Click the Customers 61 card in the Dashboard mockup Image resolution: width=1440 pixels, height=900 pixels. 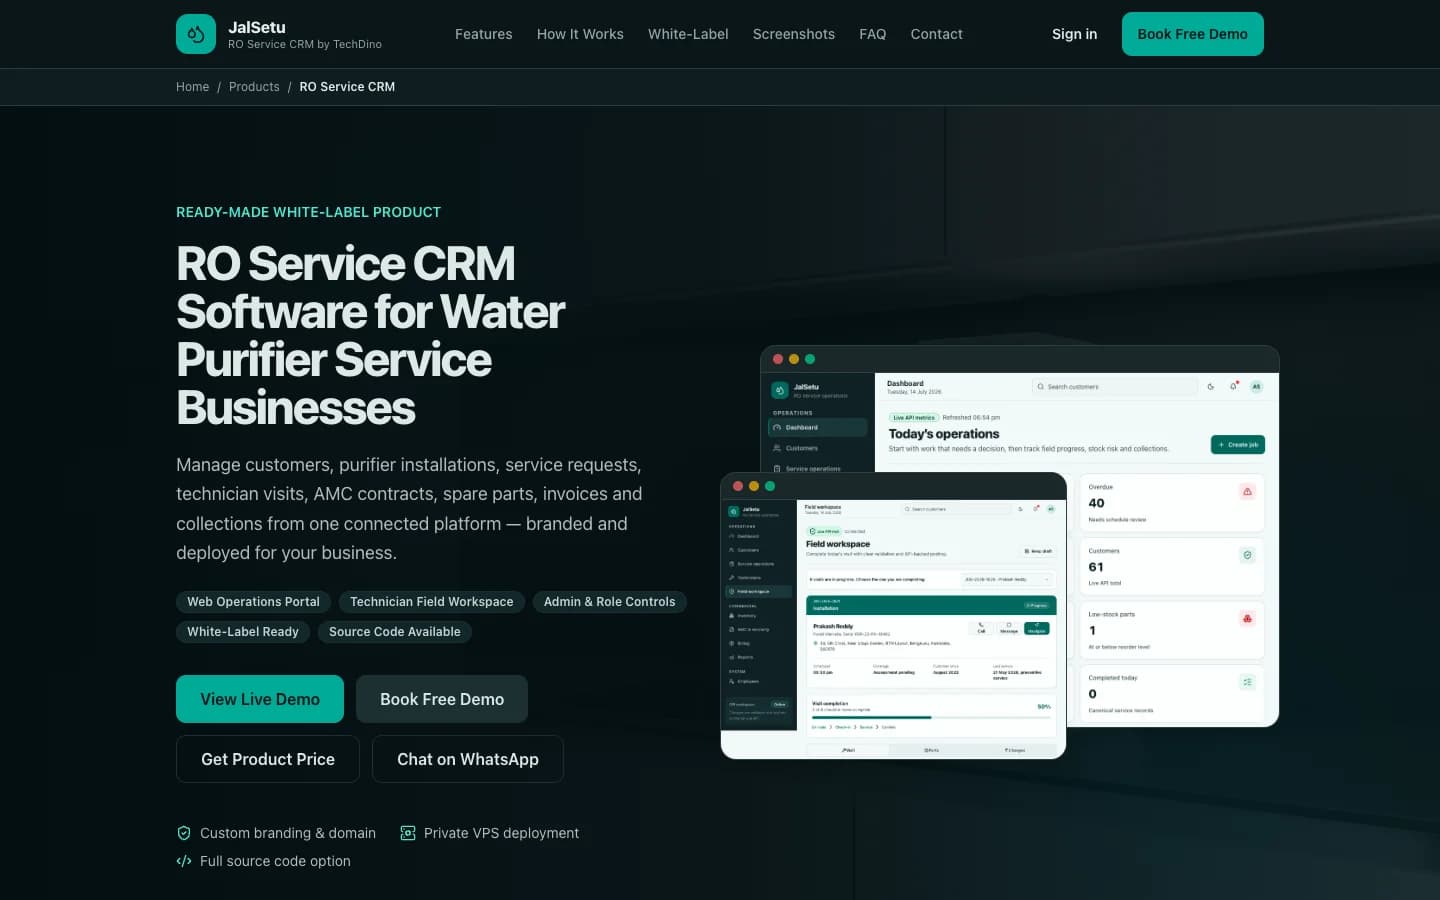pos(1171,566)
